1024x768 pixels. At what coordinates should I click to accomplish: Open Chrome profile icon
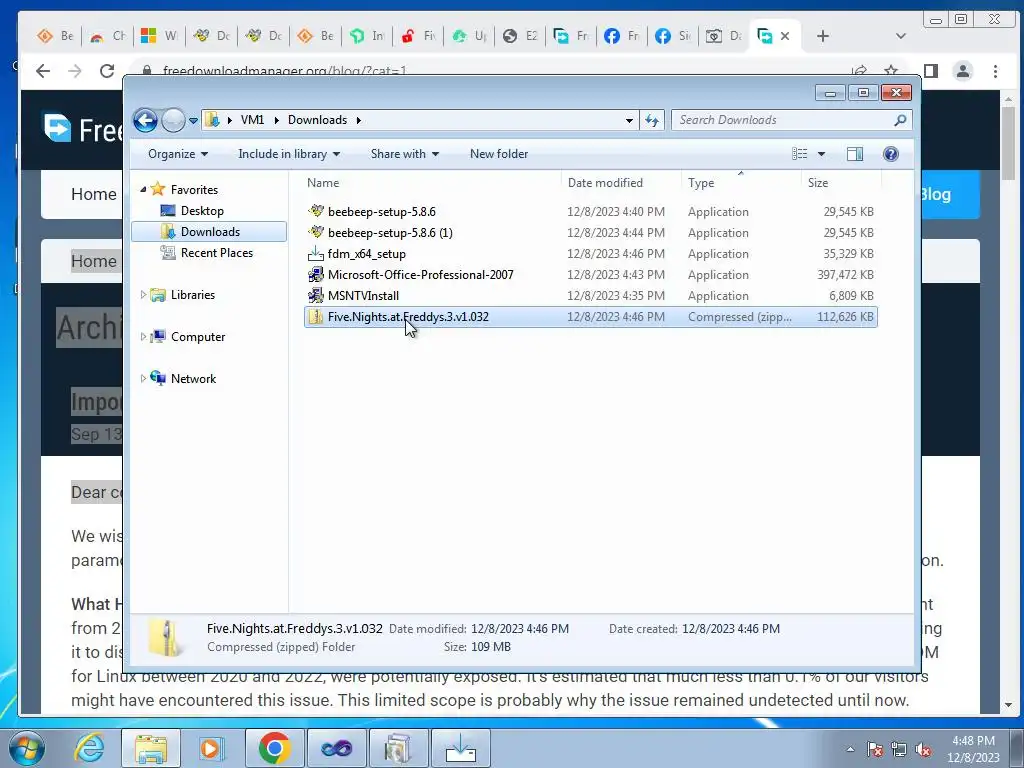pos(963,71)
